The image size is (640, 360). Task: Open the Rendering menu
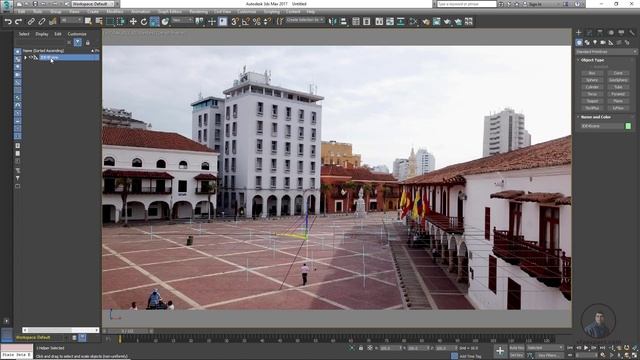point(198,12)
